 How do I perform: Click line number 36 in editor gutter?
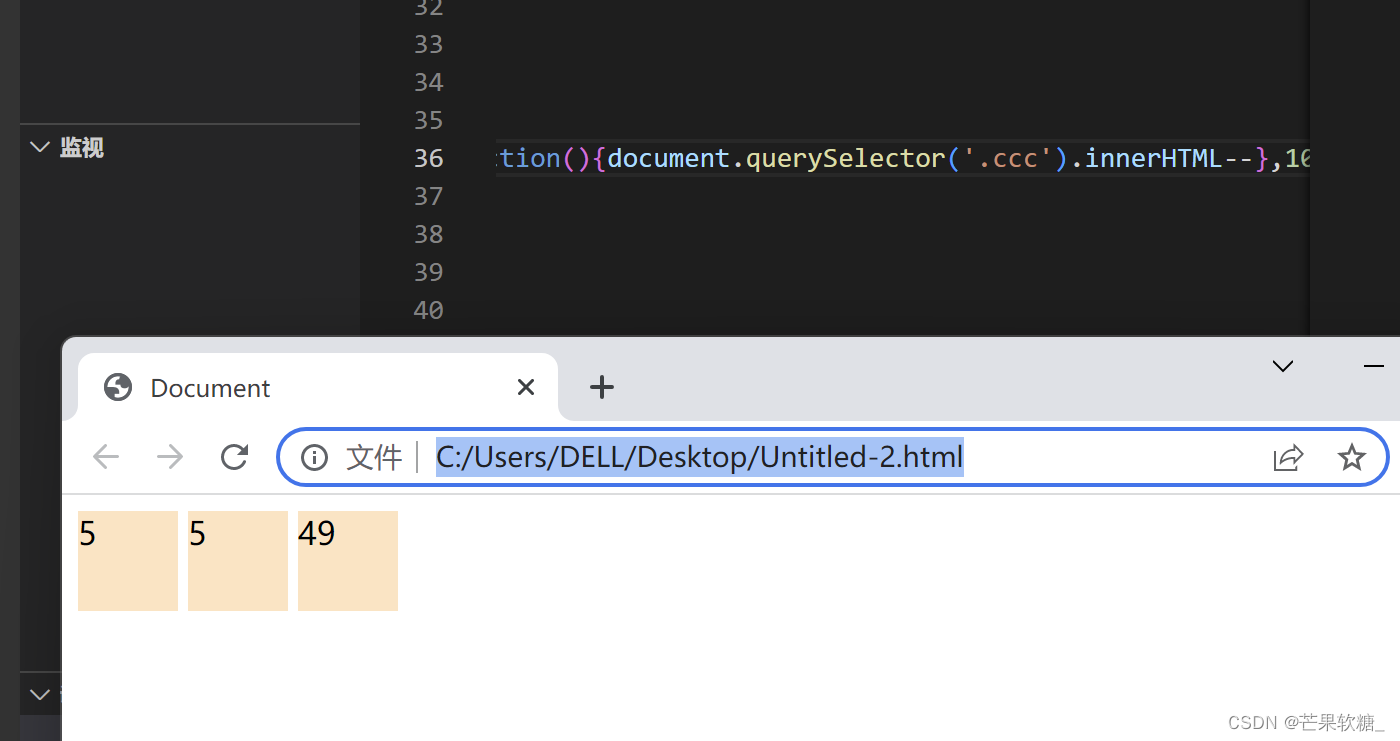[429, 158]
